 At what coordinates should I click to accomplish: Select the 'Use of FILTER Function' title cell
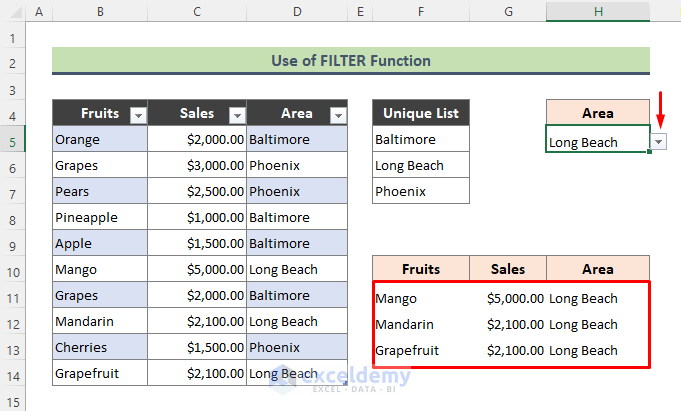click(350, 61)
